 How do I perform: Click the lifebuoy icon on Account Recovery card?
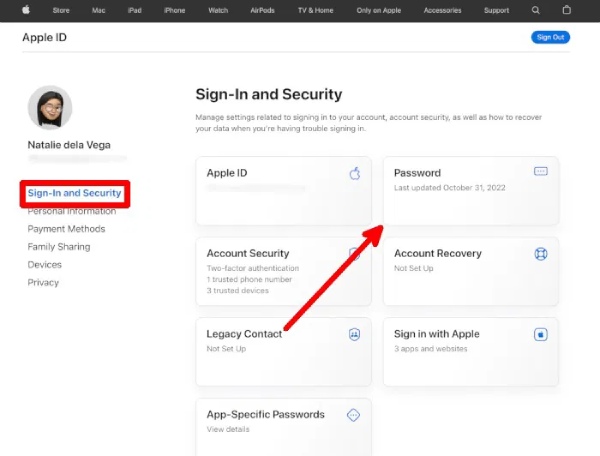click(x=541, y=254)
